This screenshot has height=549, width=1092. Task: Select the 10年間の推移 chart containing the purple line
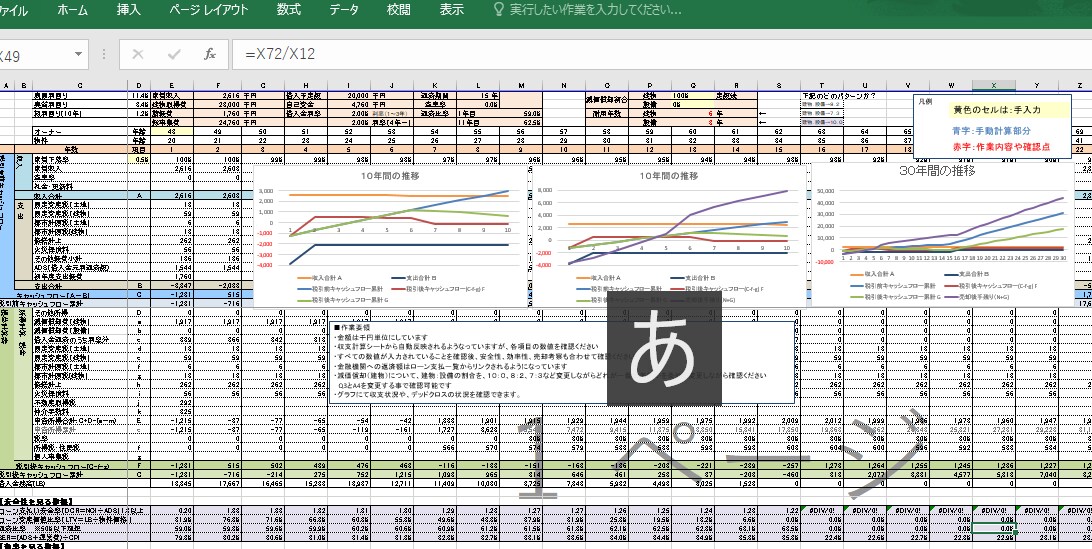(x=670, y=237)
